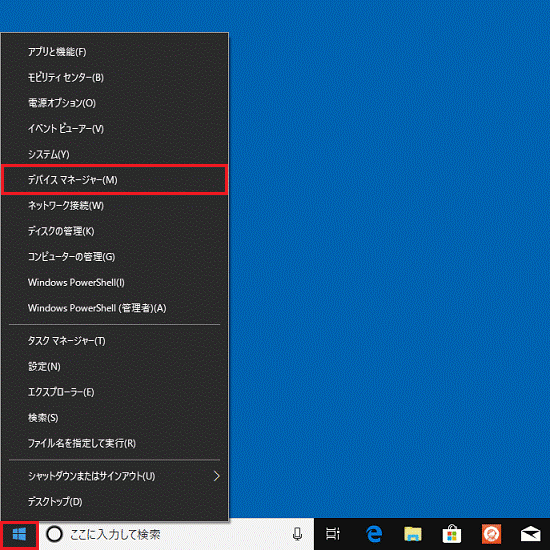Open the Mail app taskbar icon

[530, 534]
